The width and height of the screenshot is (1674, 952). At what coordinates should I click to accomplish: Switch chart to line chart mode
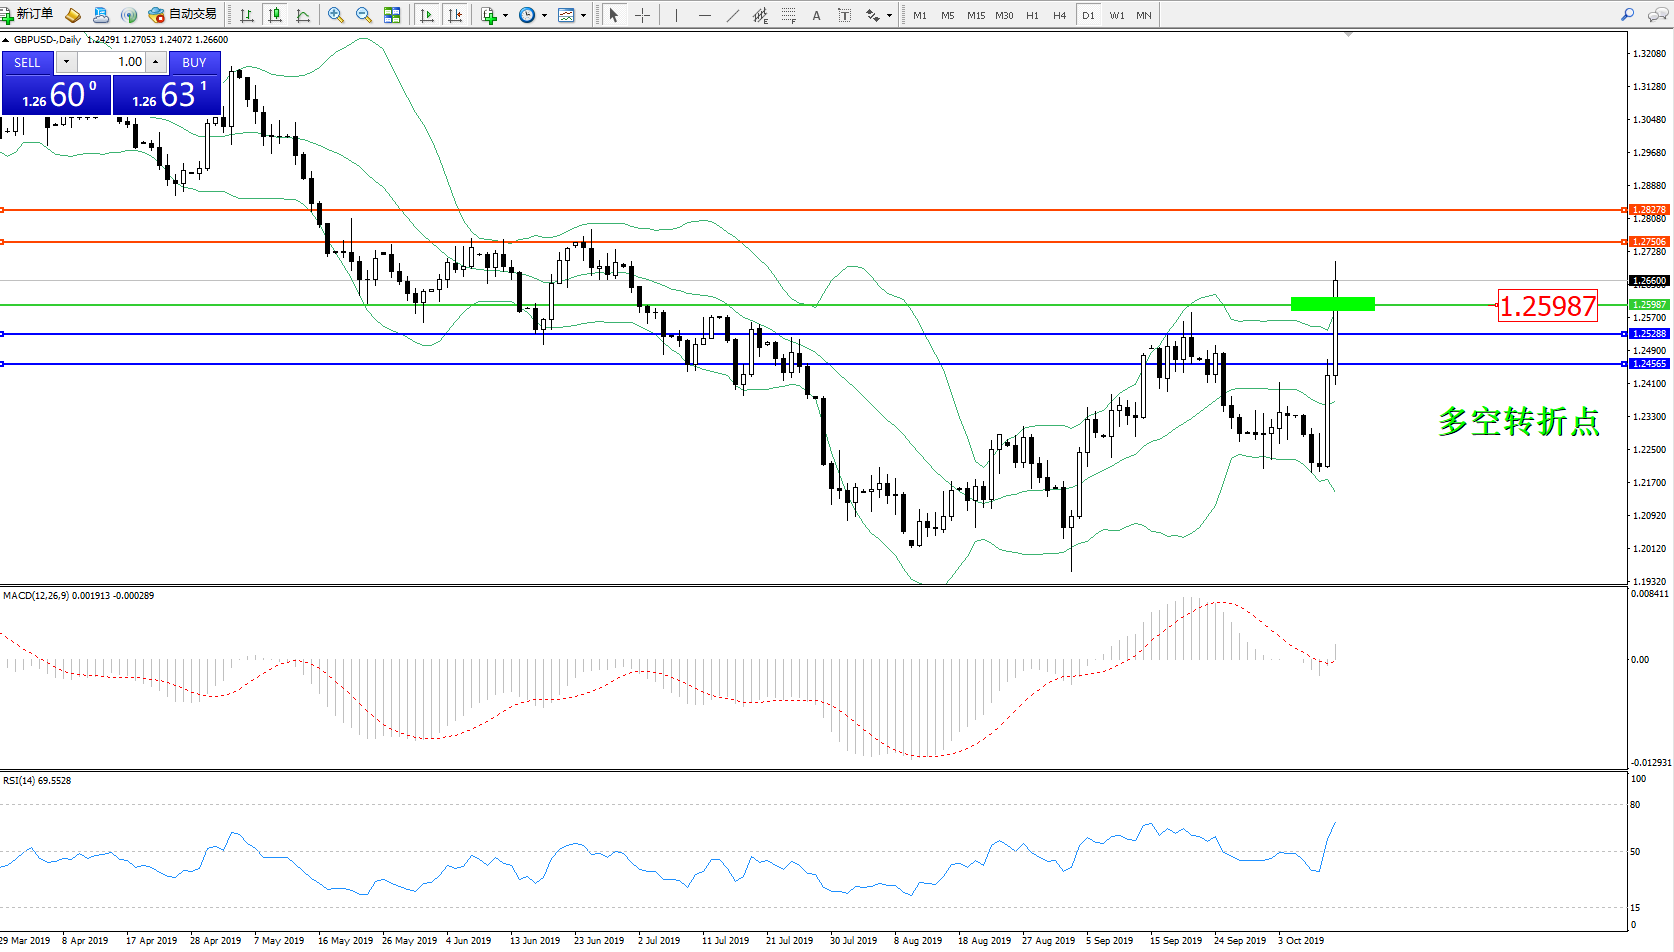point(303,15)
